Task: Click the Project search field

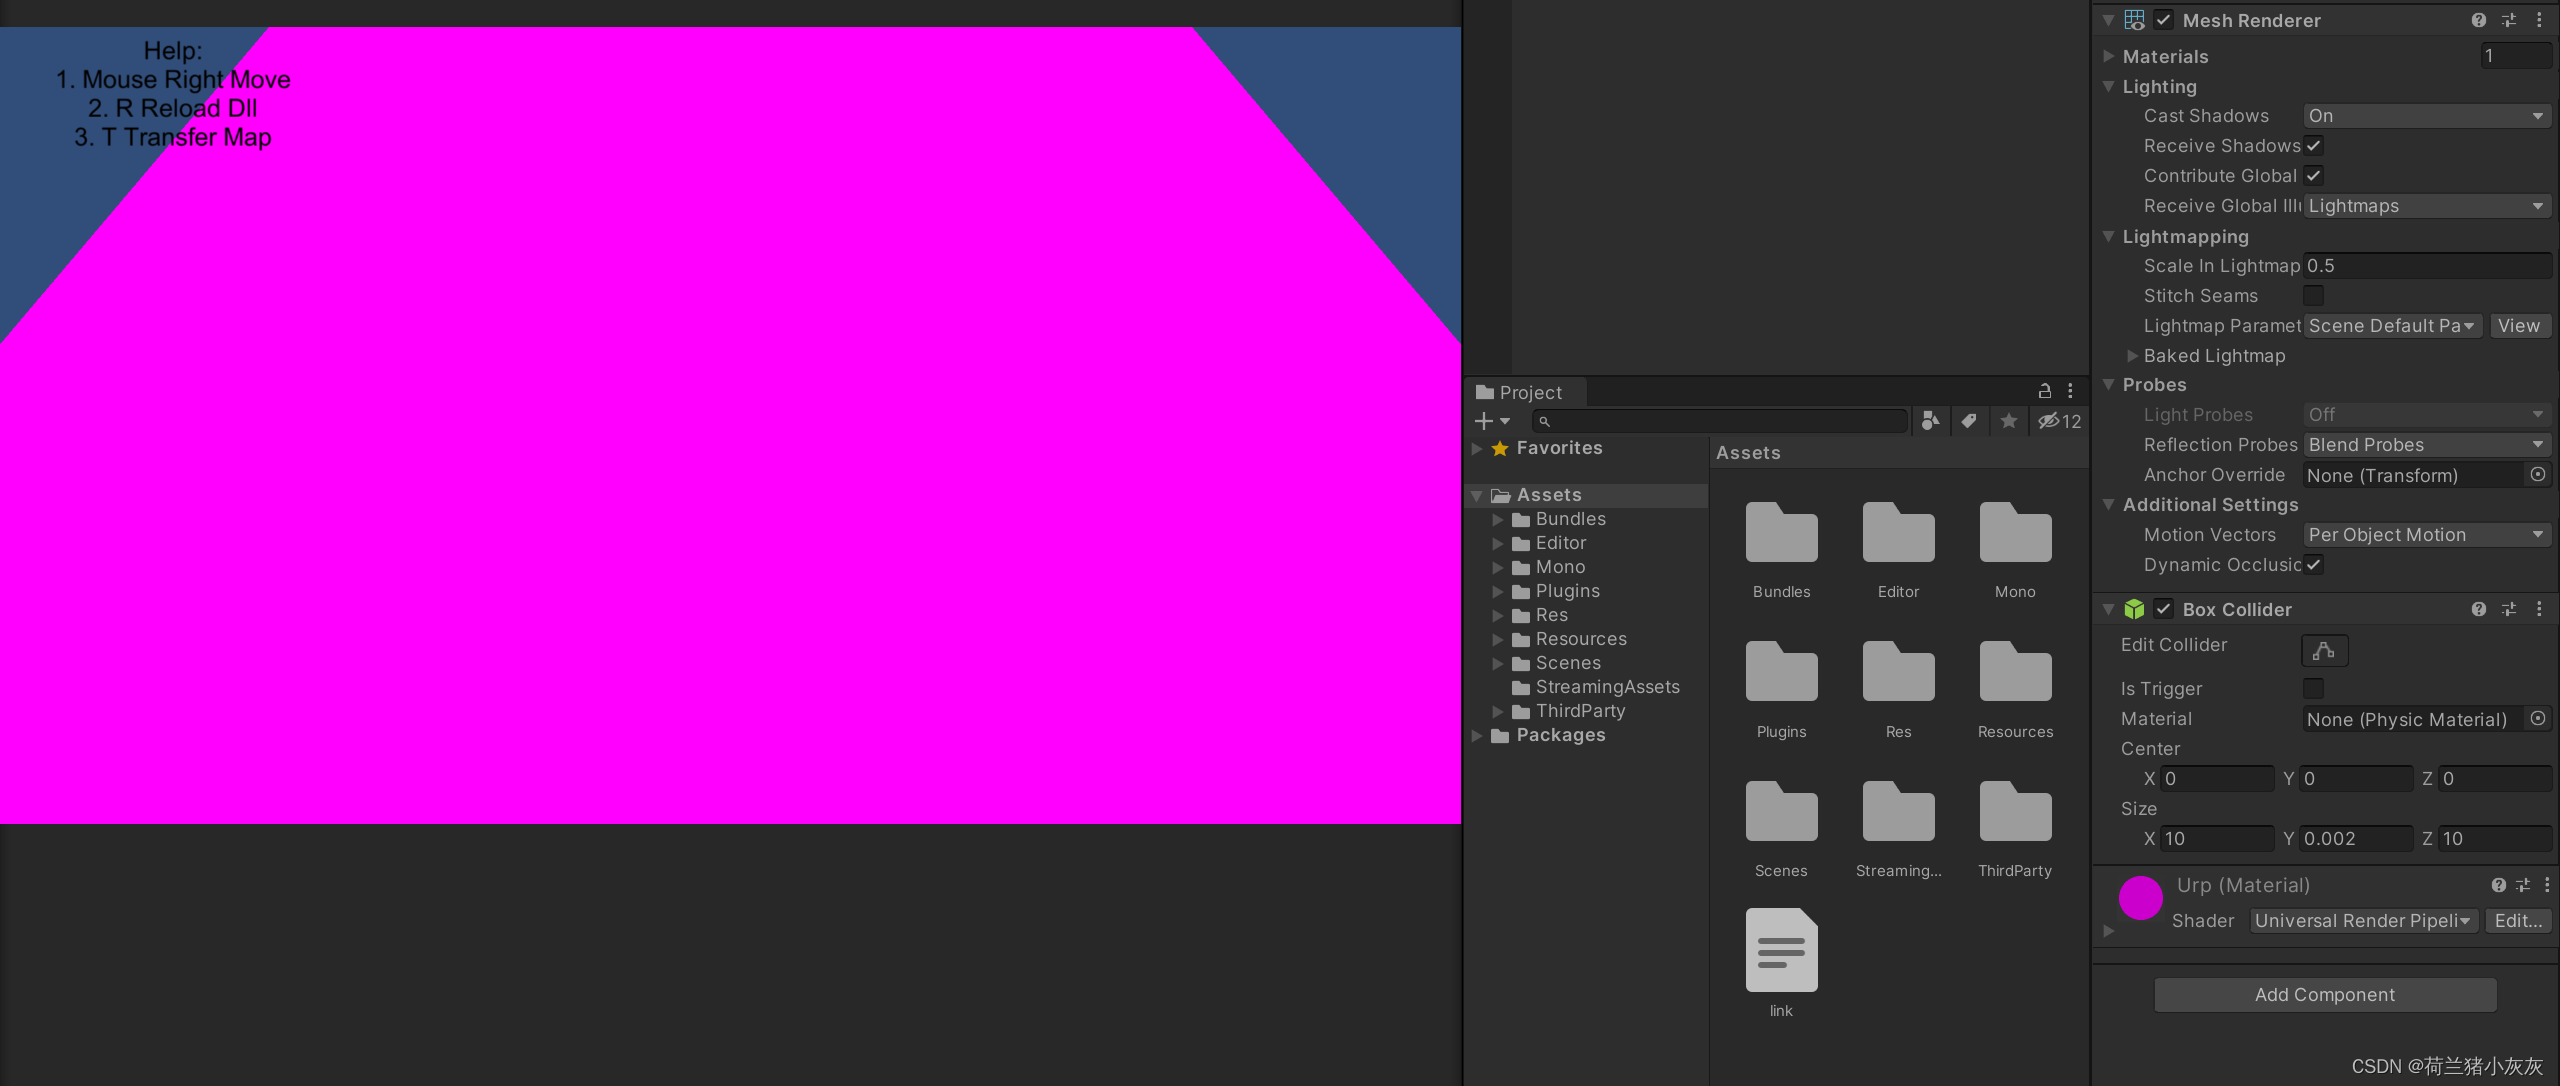Action: click(1720, 421)
